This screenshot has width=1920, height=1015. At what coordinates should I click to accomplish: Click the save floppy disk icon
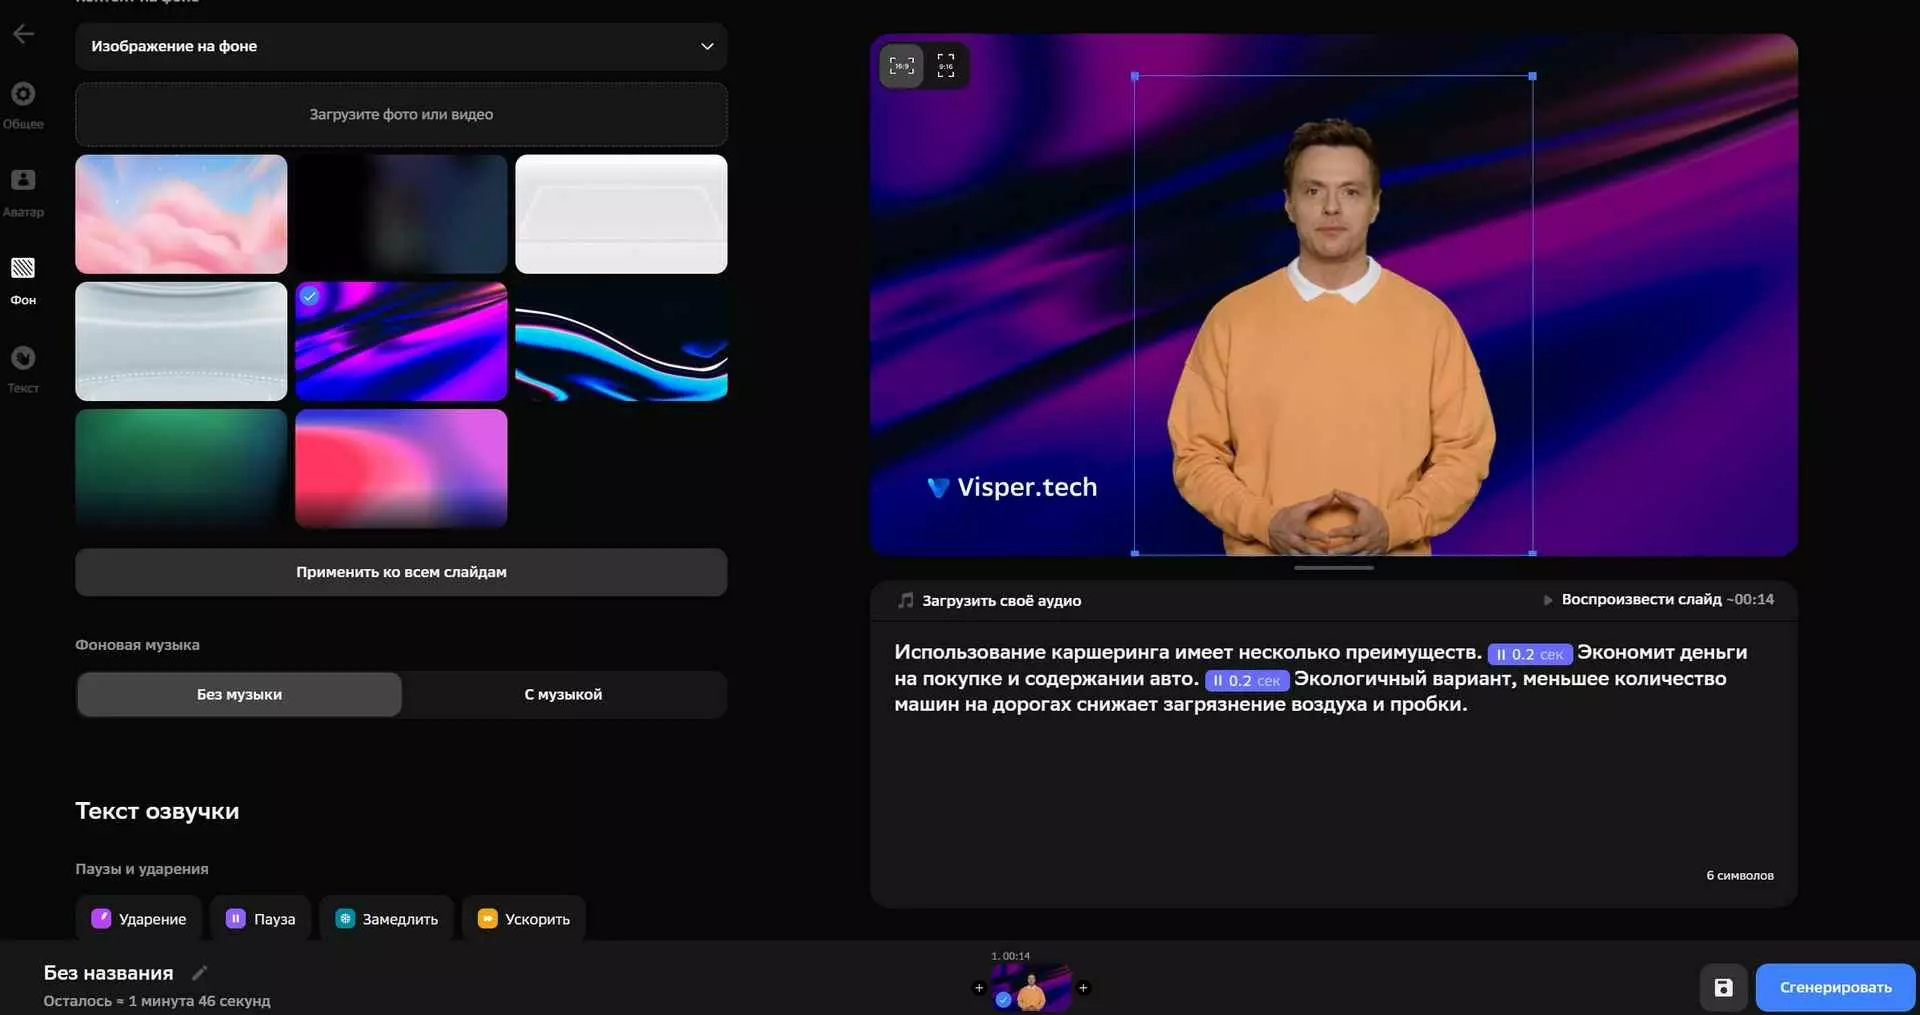tap(1723, 988)
